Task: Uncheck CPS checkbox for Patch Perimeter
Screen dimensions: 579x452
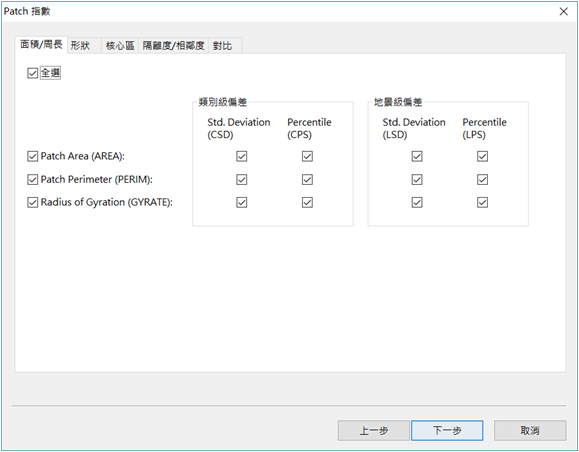Action: coord(307,179)
